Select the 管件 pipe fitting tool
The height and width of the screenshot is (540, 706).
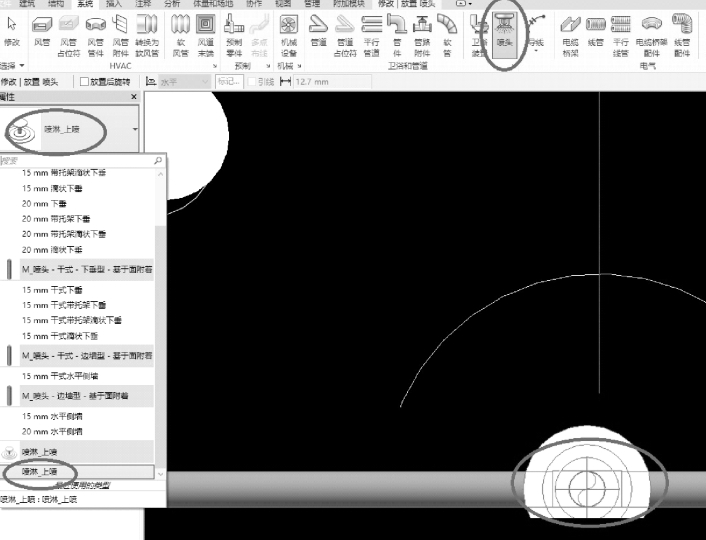[397, 35]
